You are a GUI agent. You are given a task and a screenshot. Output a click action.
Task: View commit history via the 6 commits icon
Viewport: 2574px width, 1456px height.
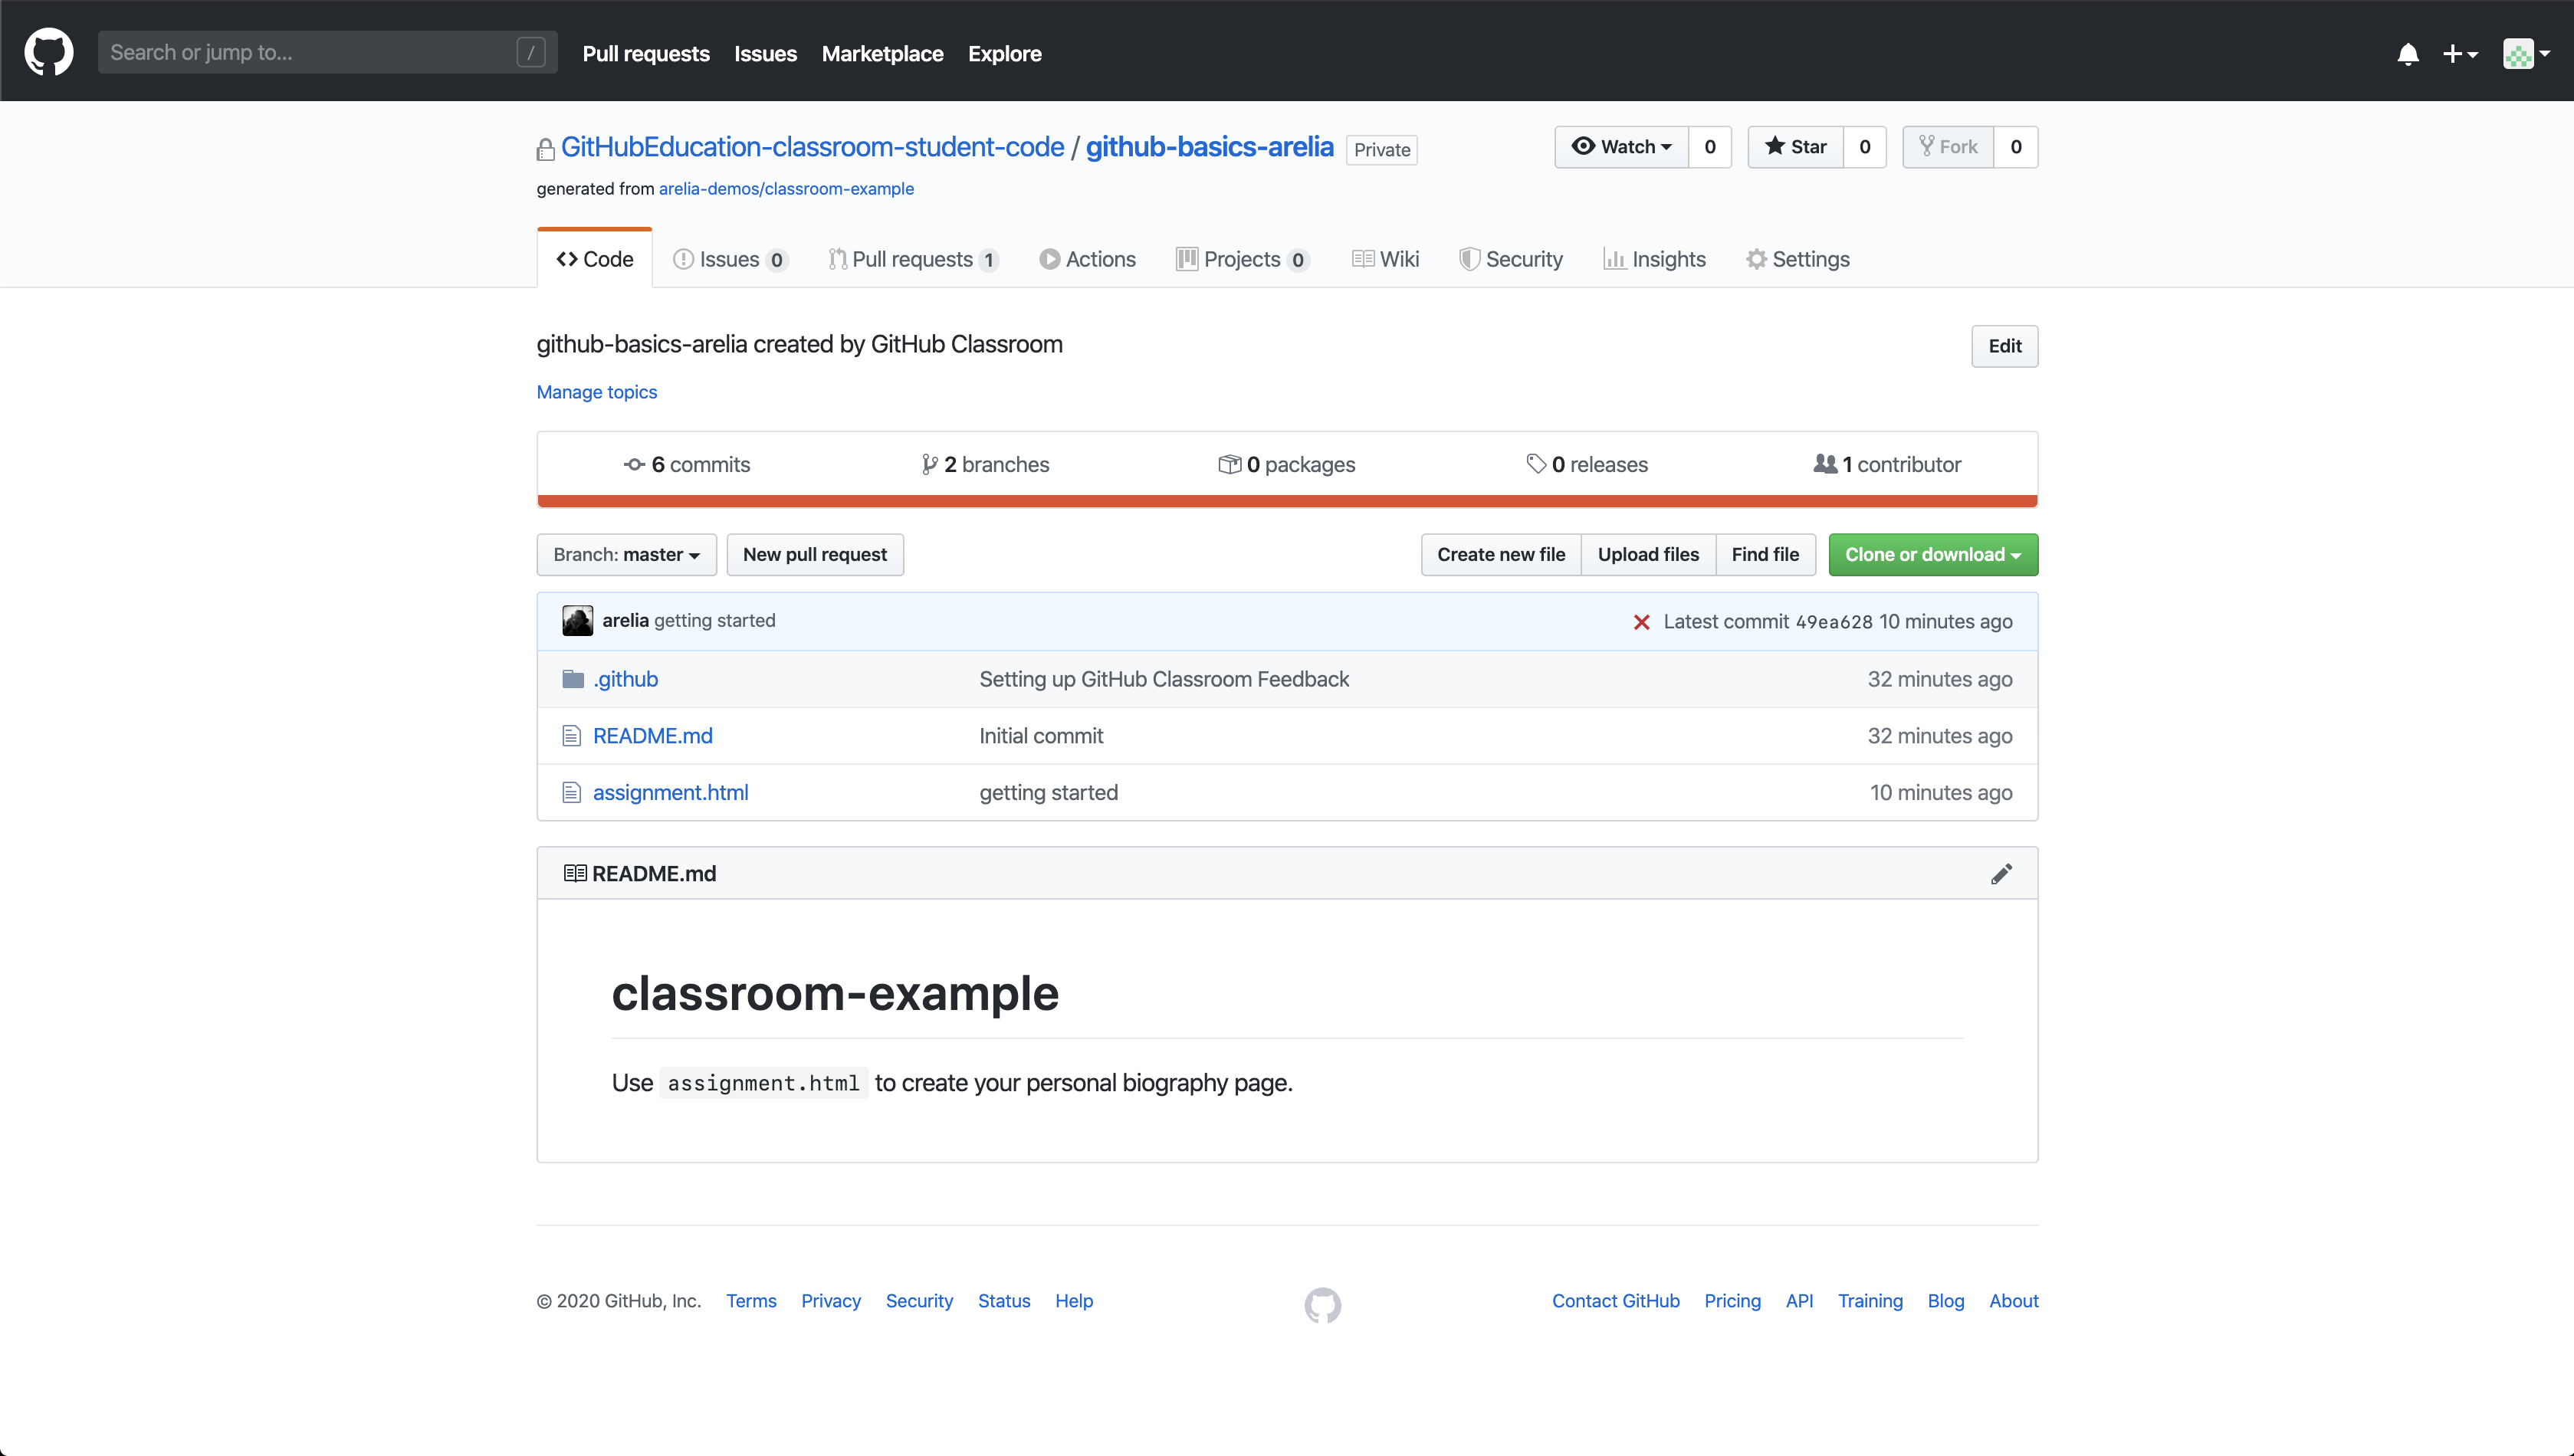tap(634, 464)
